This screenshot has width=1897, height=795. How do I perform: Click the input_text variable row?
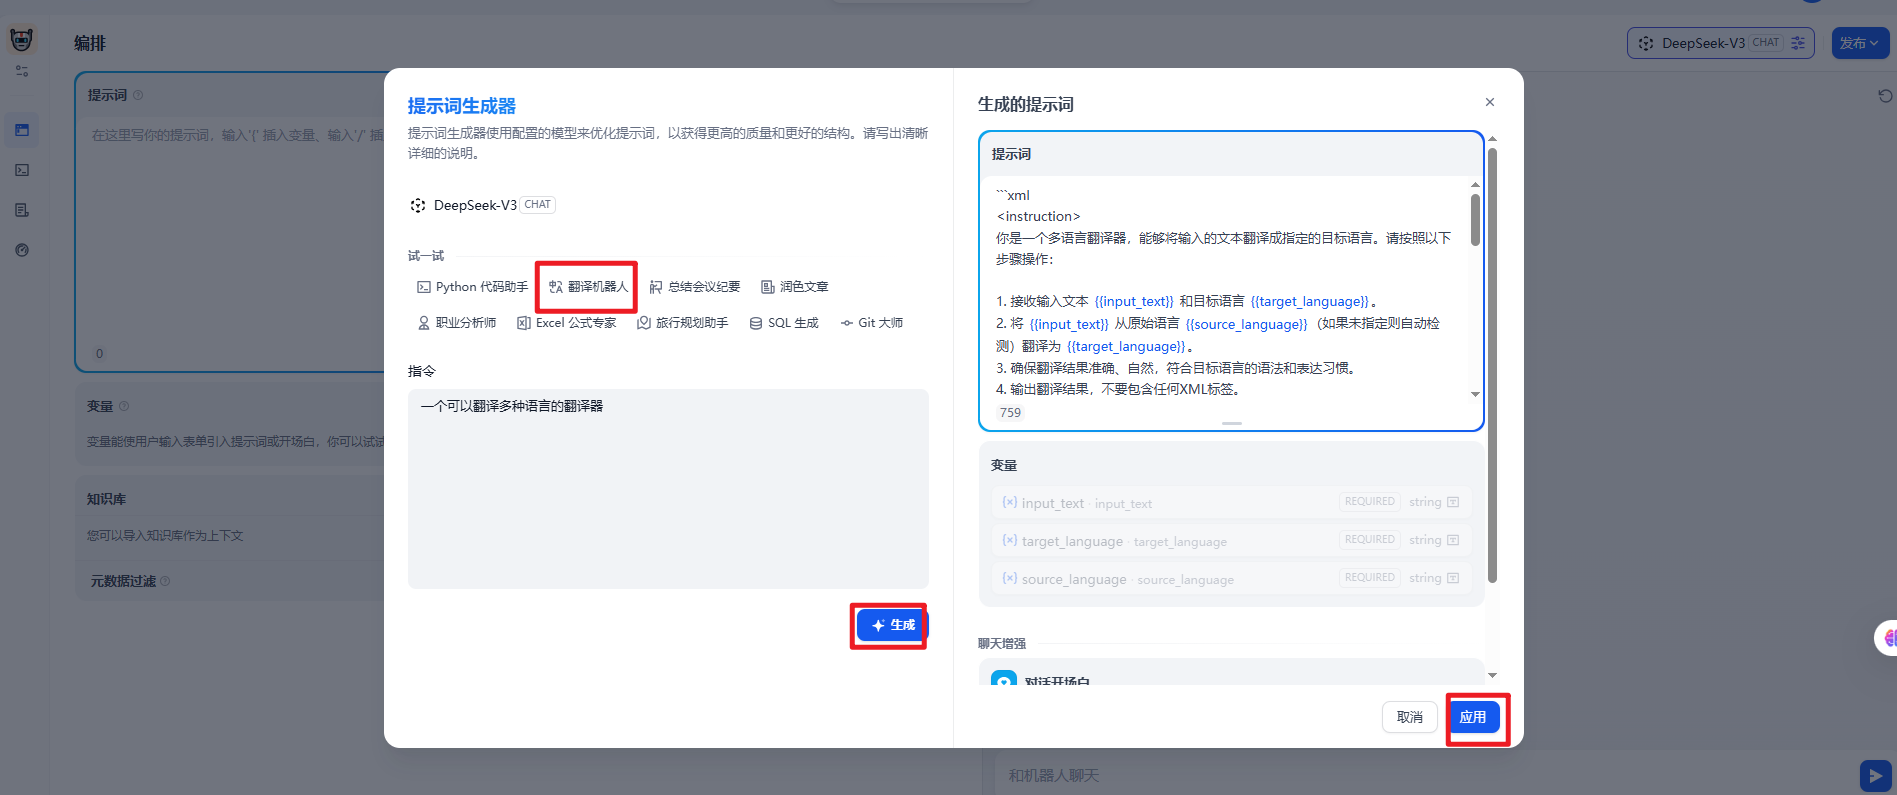[x=1231, y=502]
